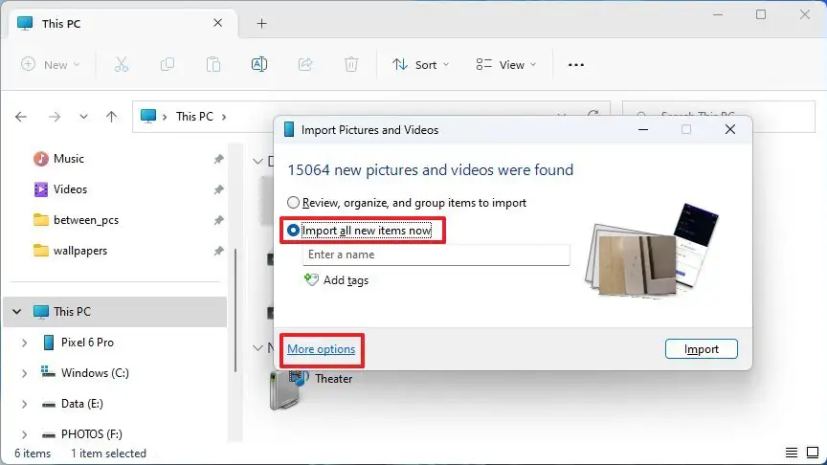Viewport: 827px width, 465px height.
Task: Close the This PC tab
Action: click(x=217, y=23)
